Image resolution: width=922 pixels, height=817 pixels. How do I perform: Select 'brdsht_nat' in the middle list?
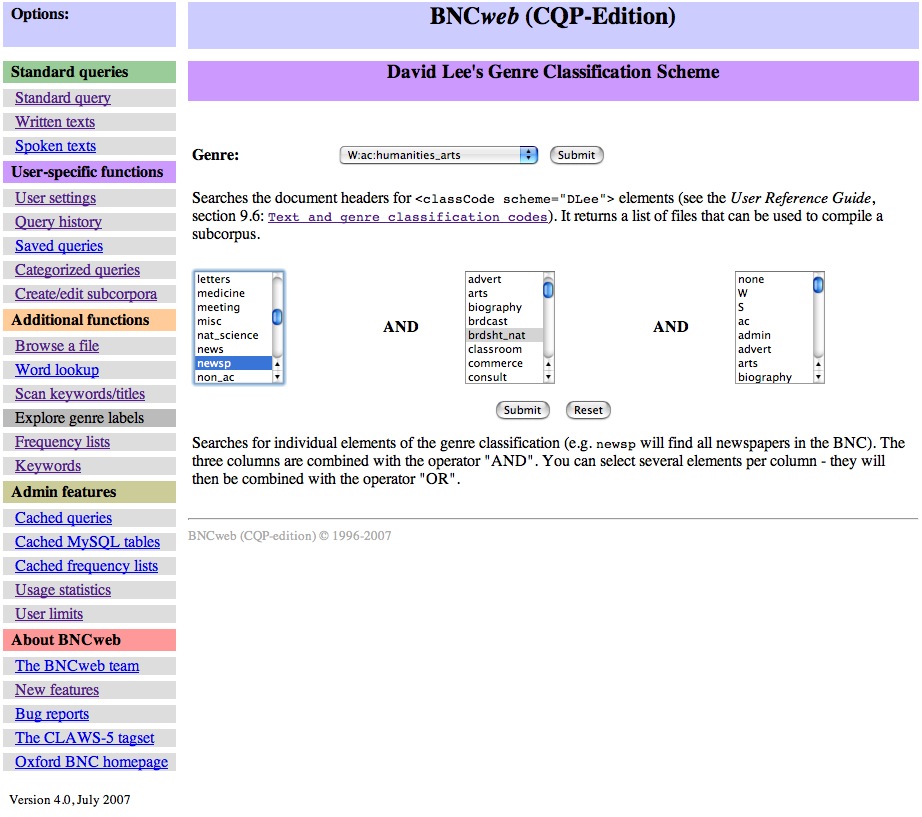[495, 336]
